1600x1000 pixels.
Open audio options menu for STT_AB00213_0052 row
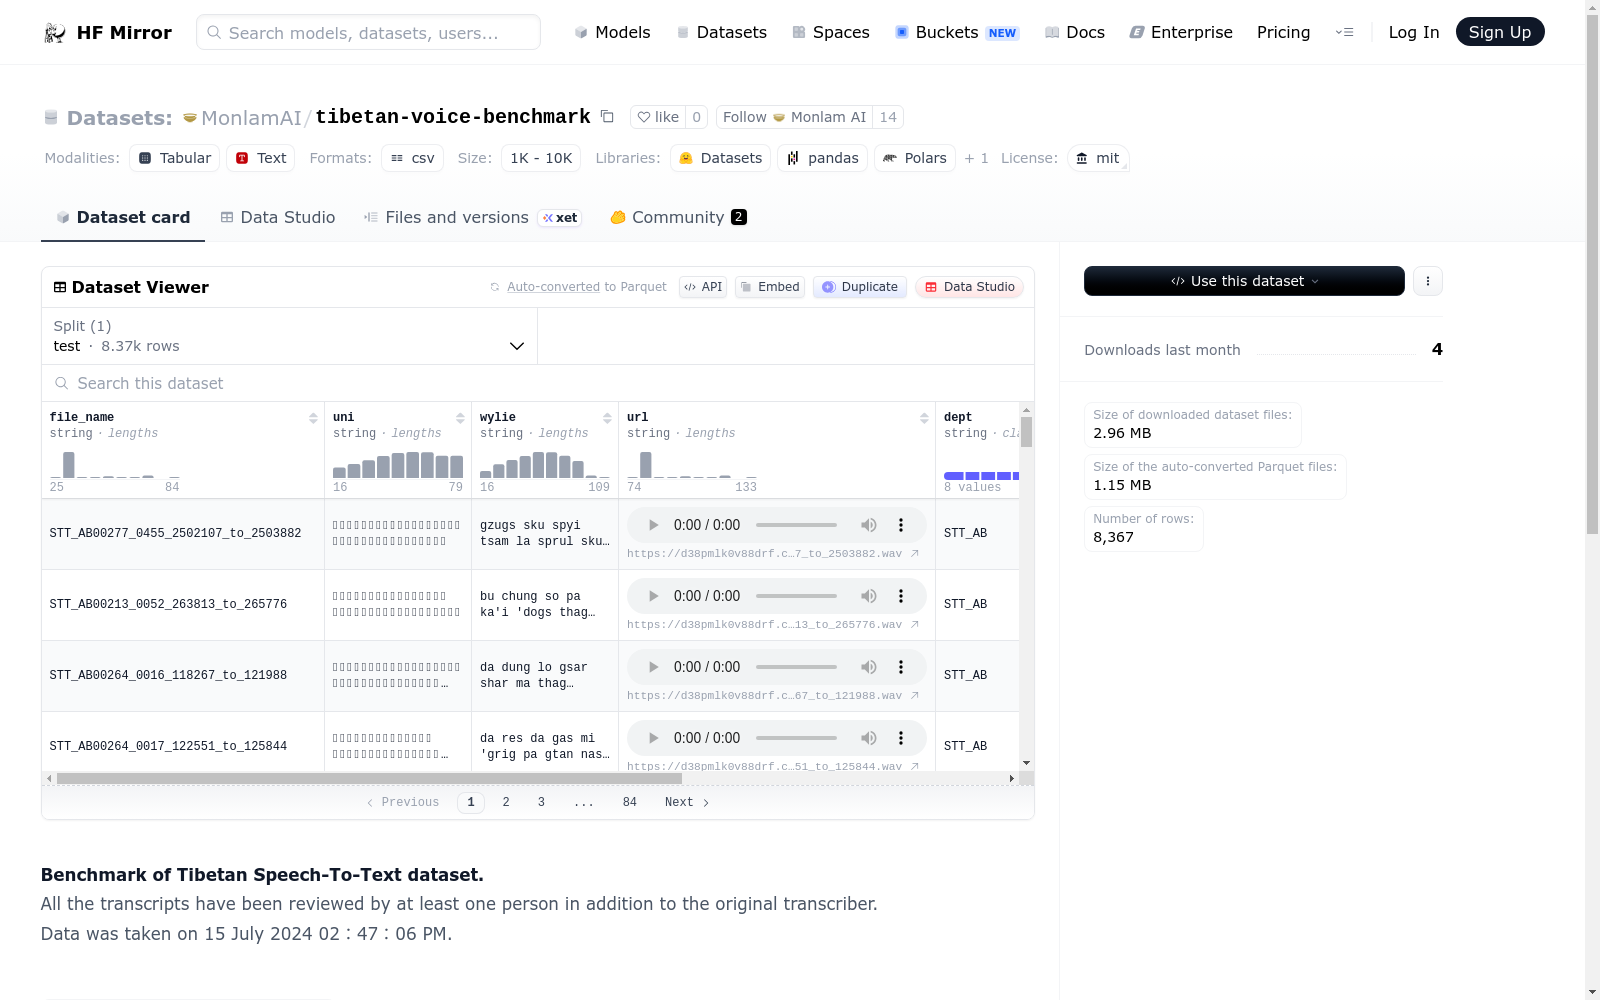901,596
